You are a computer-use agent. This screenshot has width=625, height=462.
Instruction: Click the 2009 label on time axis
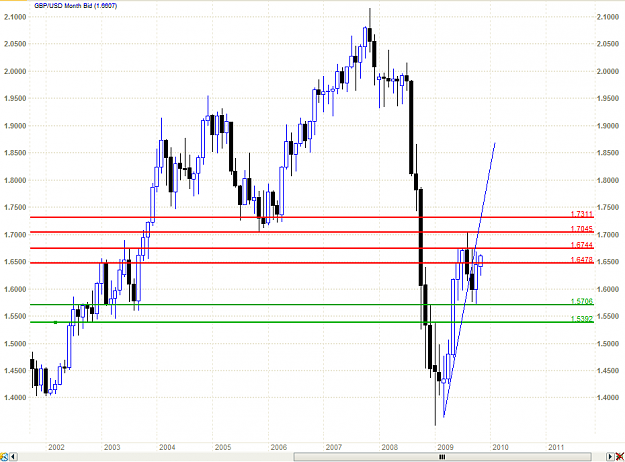pos(445,447)
